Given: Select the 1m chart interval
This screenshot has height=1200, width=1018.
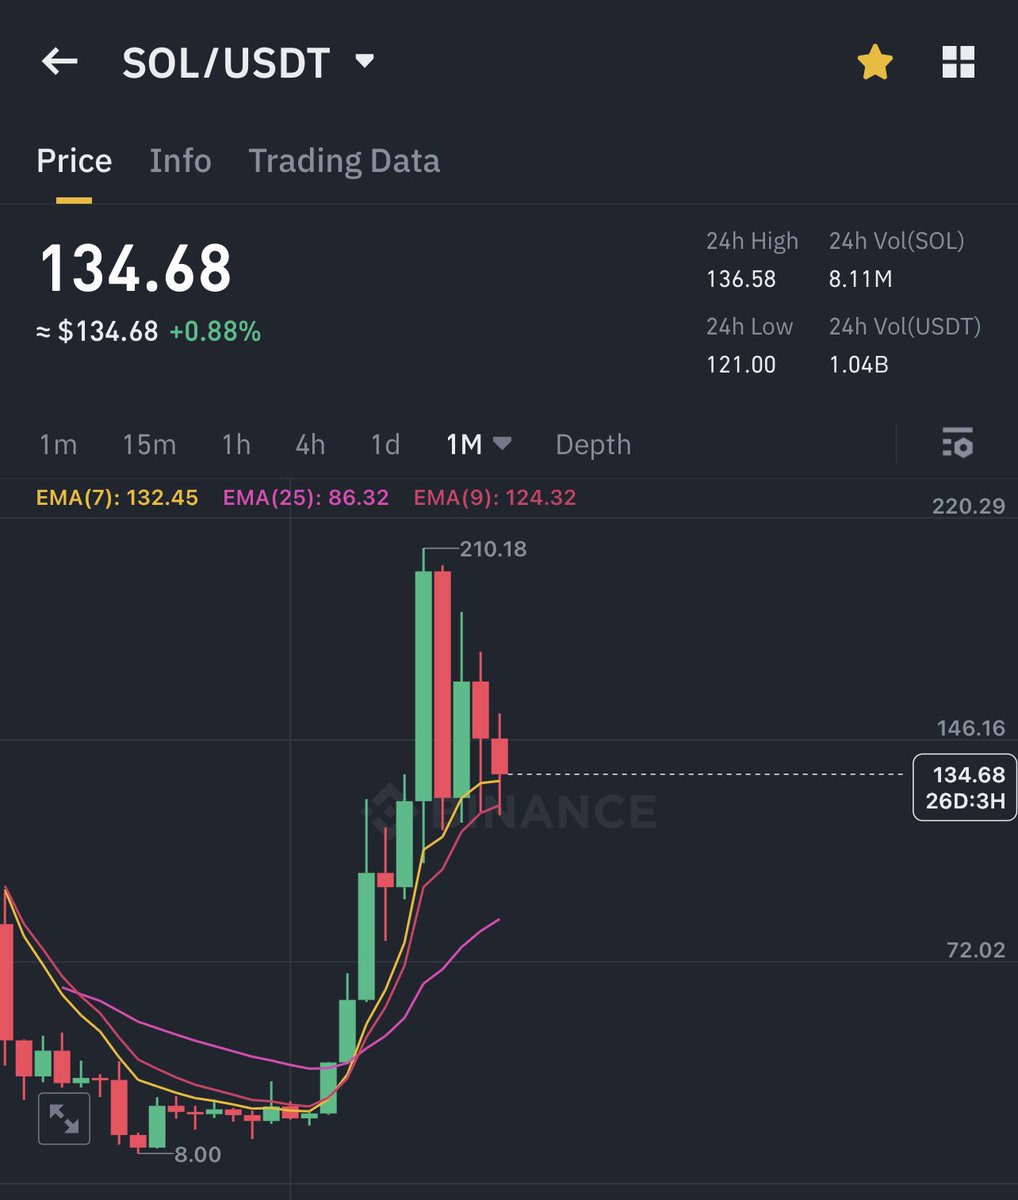Looking at the screenshot, I should [58, 444].
